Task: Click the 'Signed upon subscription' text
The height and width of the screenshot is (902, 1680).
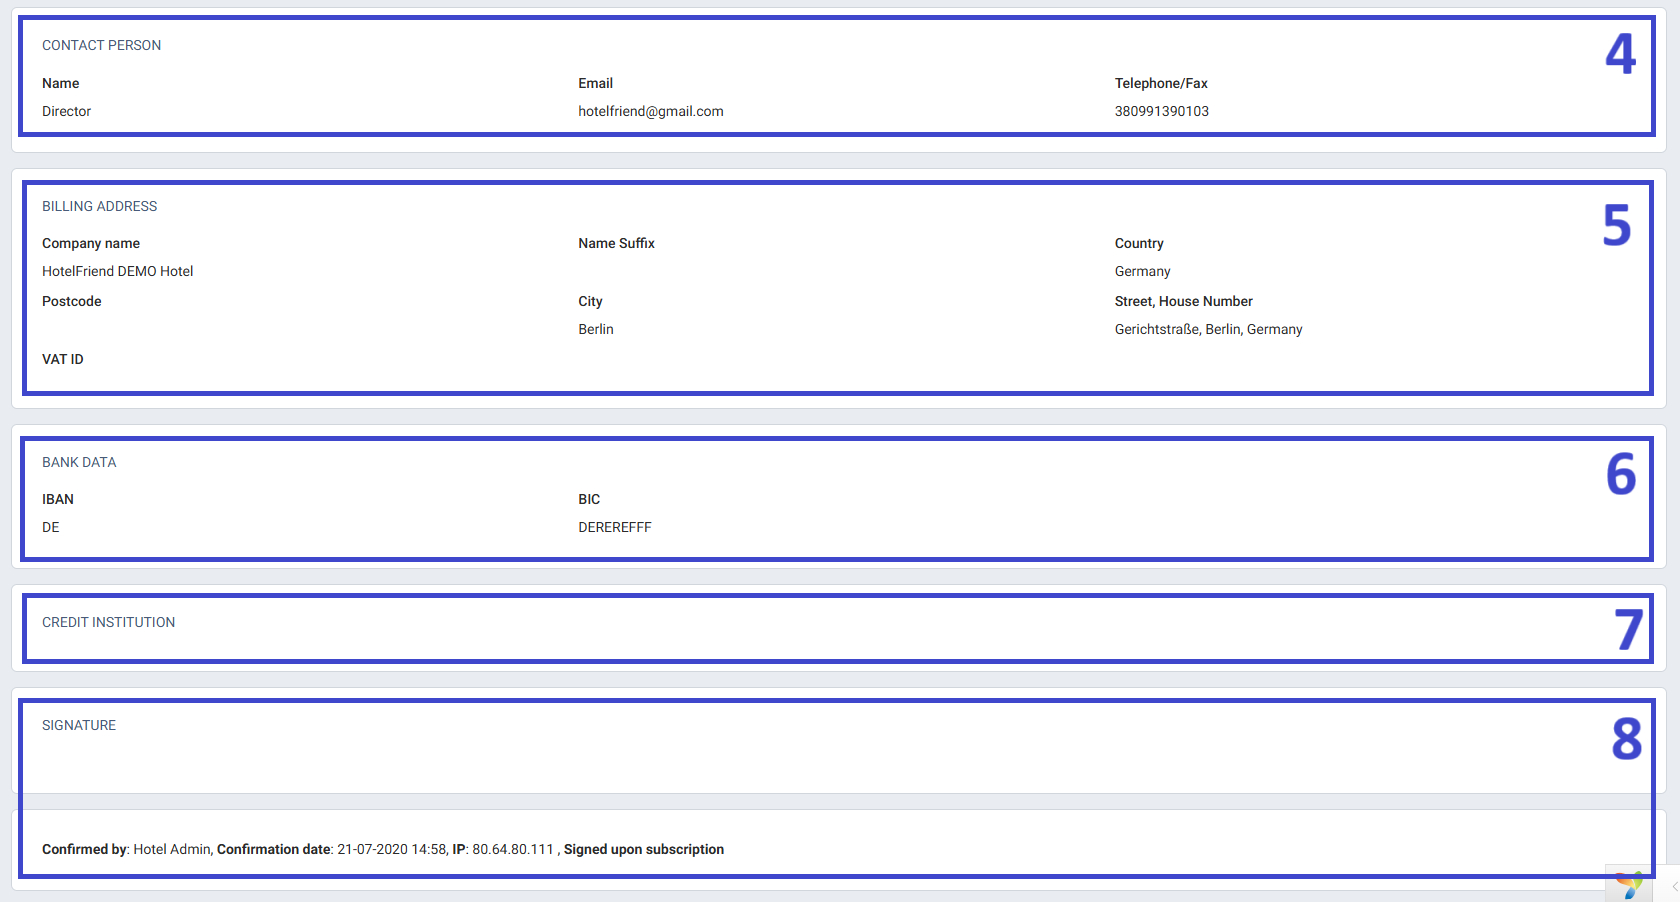Action: point(644,849)
